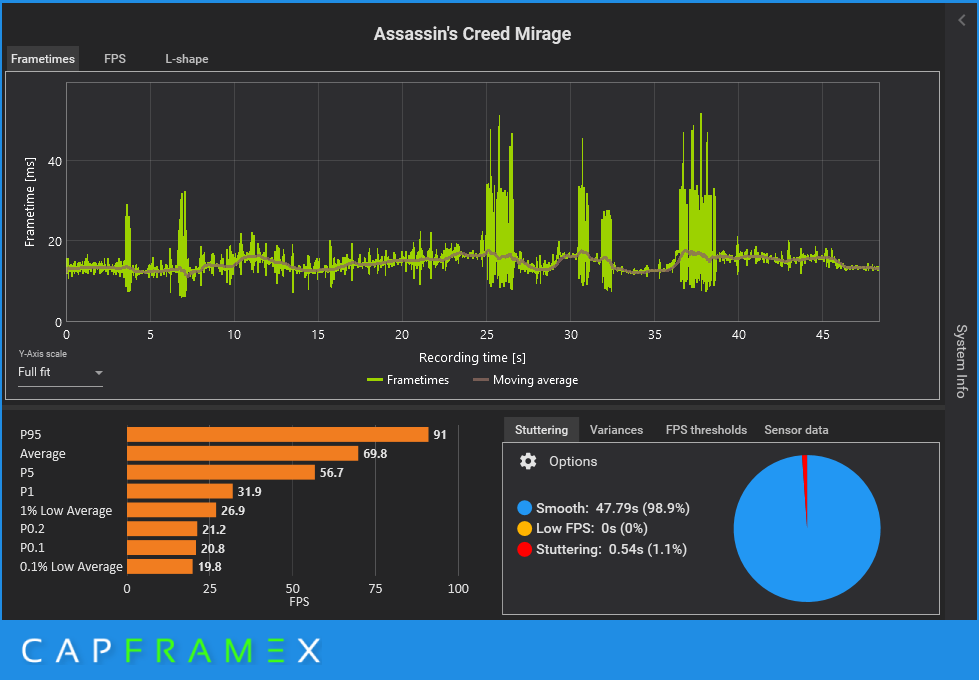979x680 pixels.
Task: Collapse the System Info side panel arrow
Action: pyautogui.click(x=962, y=21)
